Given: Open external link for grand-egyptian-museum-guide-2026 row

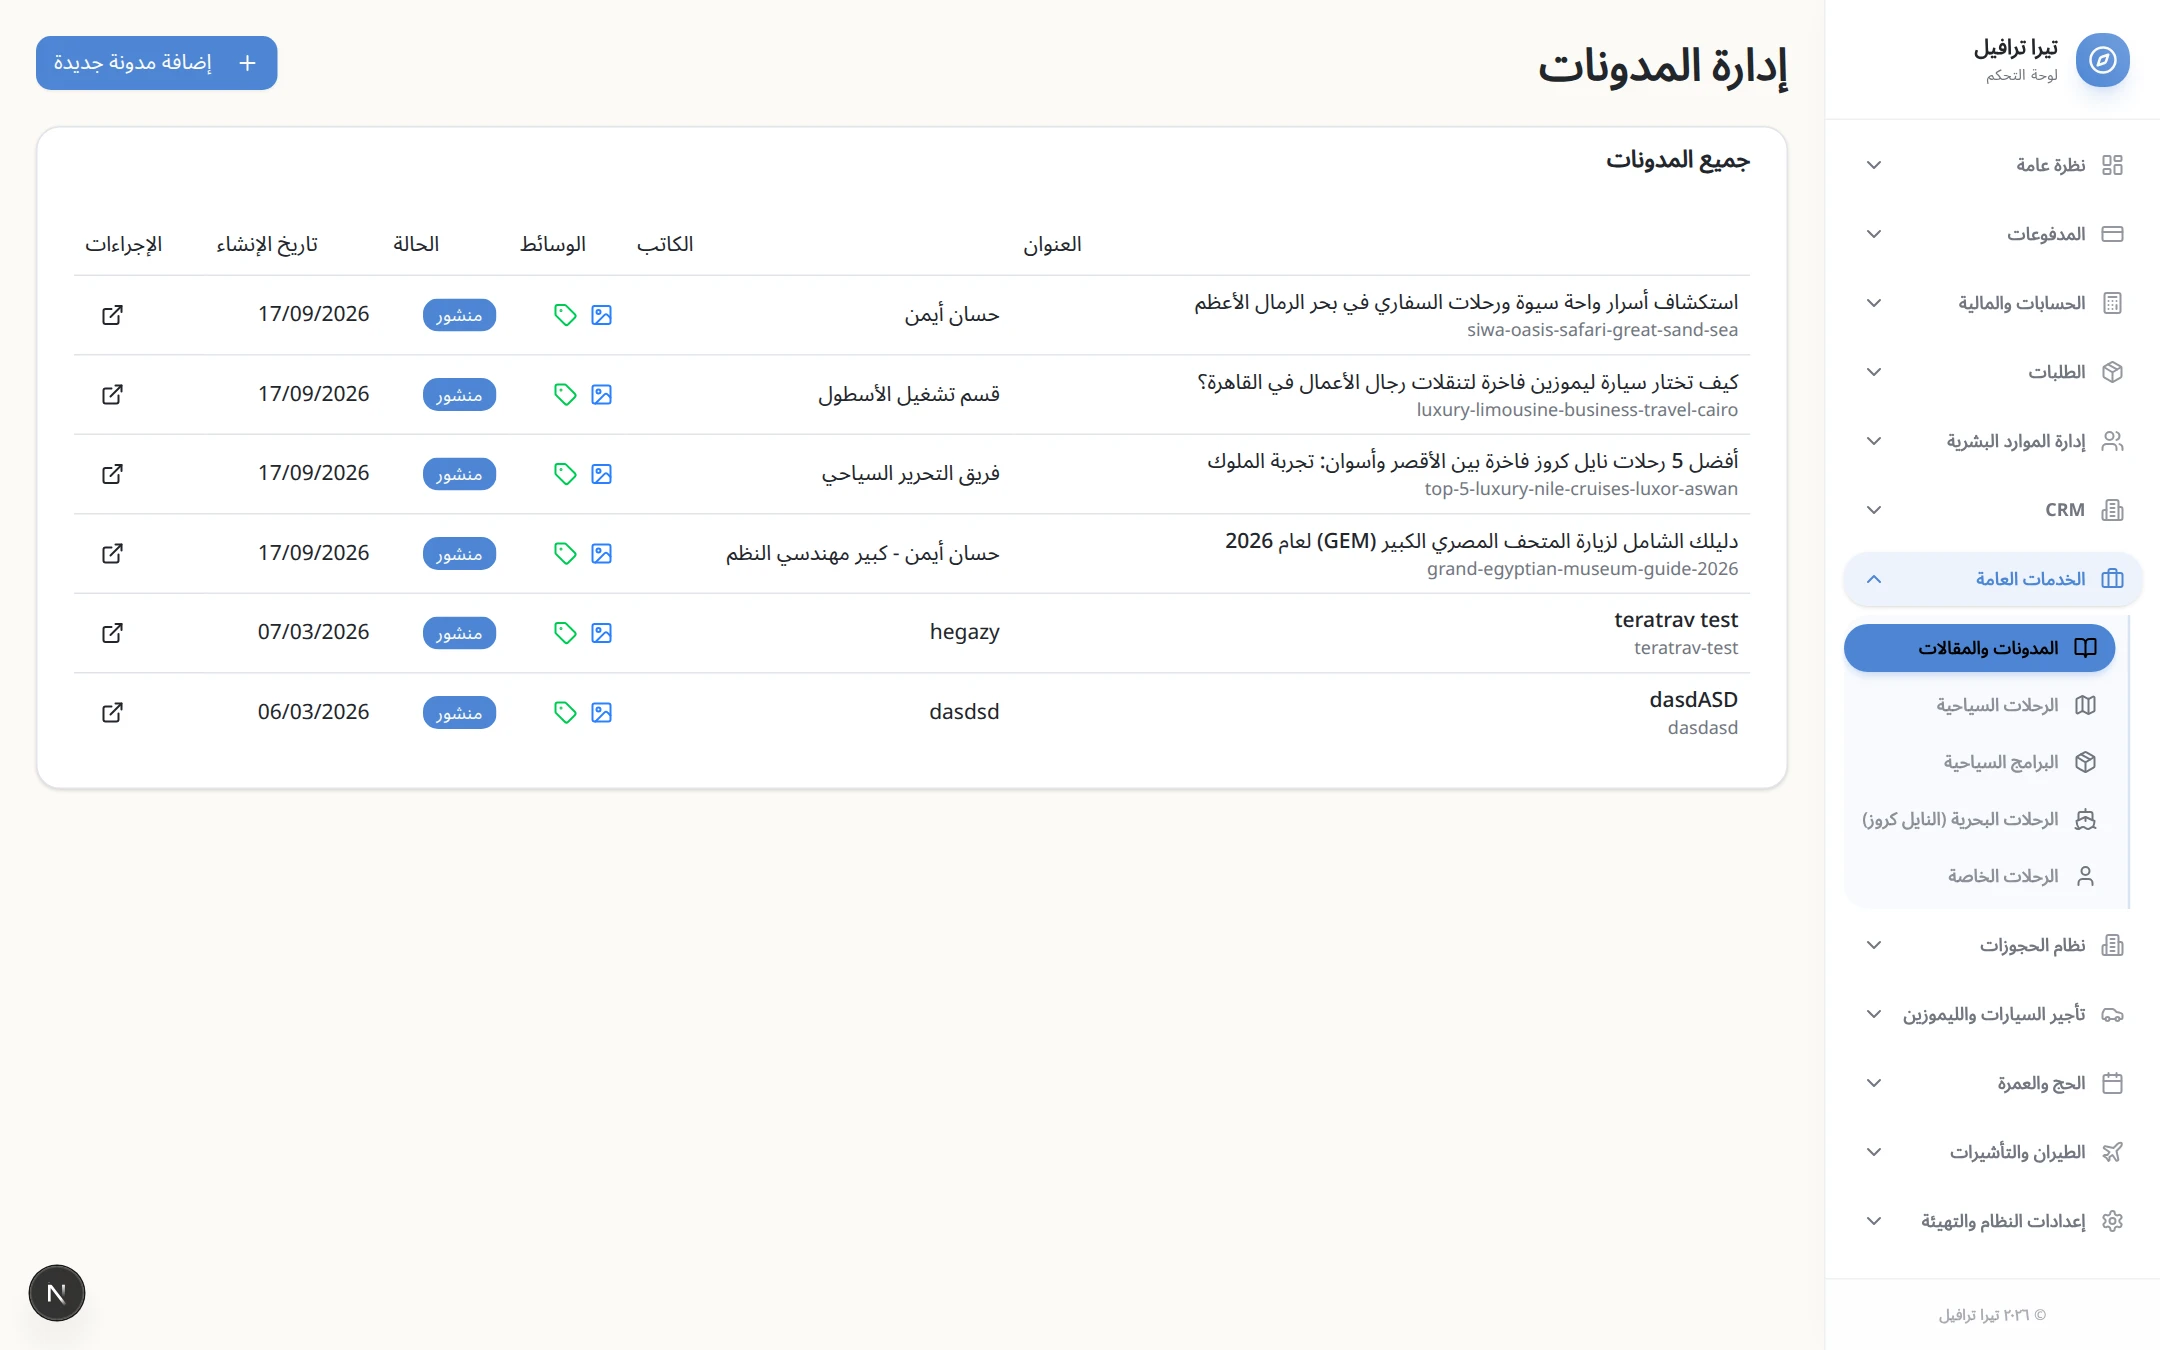Looking at the screenshot, I should tap(112, 553).
